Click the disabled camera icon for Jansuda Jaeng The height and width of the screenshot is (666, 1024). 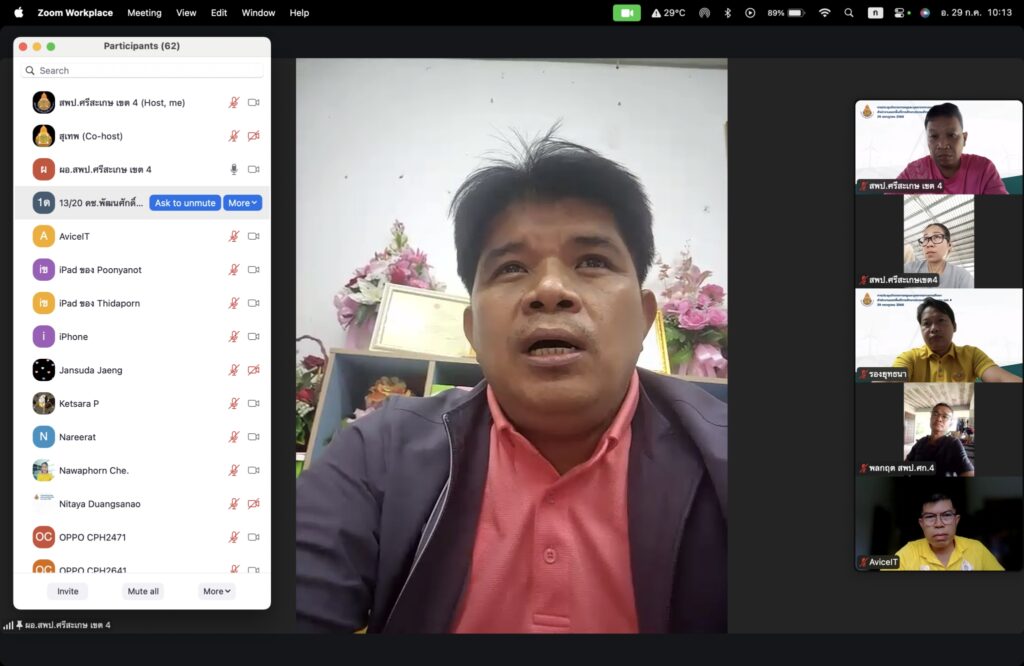254,370
